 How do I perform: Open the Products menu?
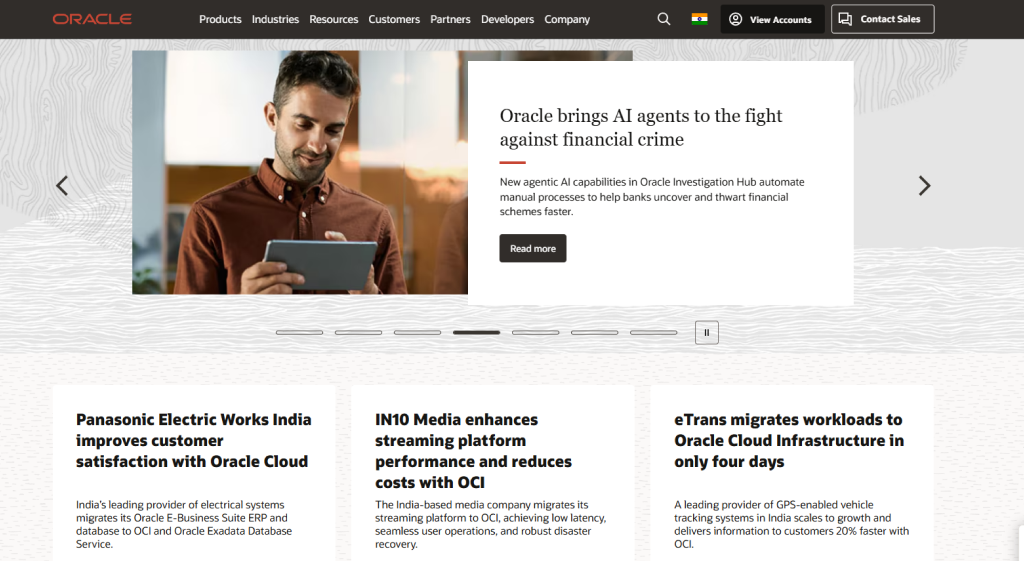click(x=220, y=19)
